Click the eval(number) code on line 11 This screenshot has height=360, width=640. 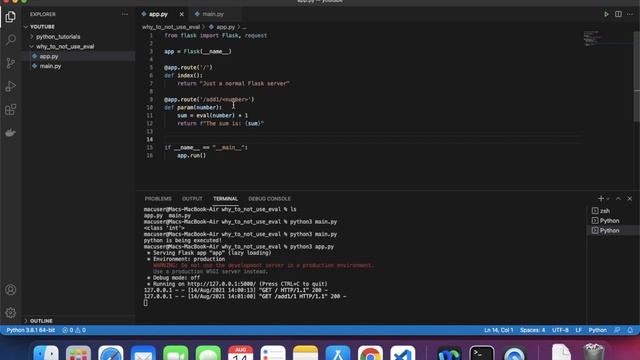coord(216,116)
